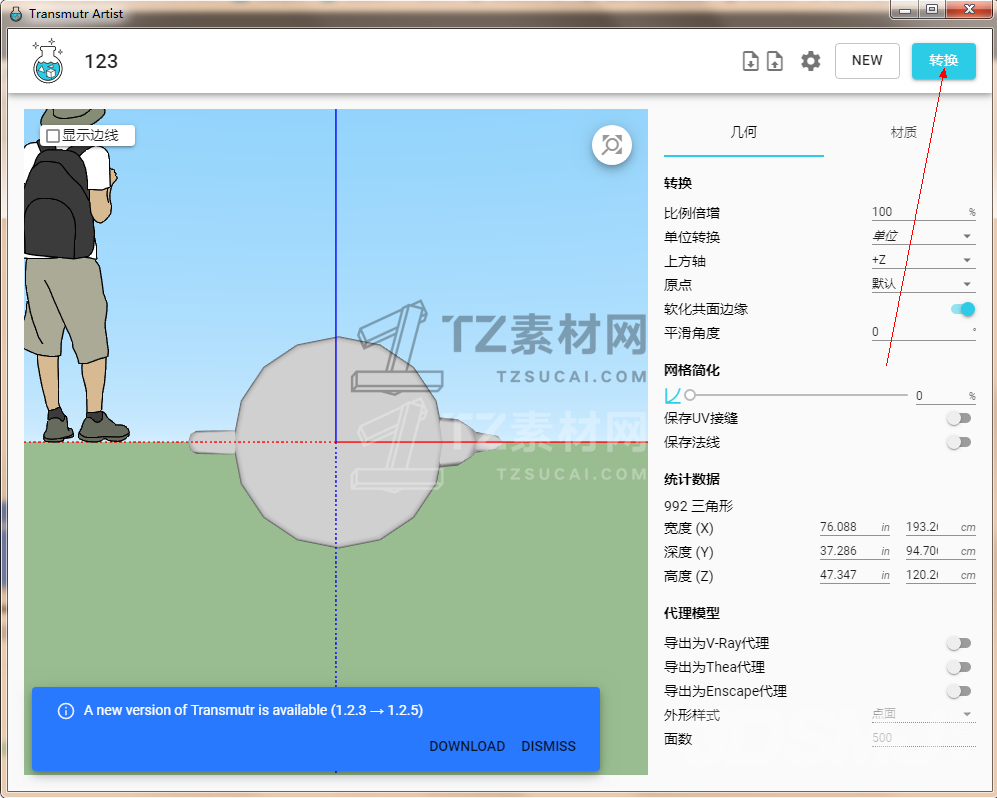Switch to the 材质 tab
Screen dimensions: 997x798
(x=903, y=132)
